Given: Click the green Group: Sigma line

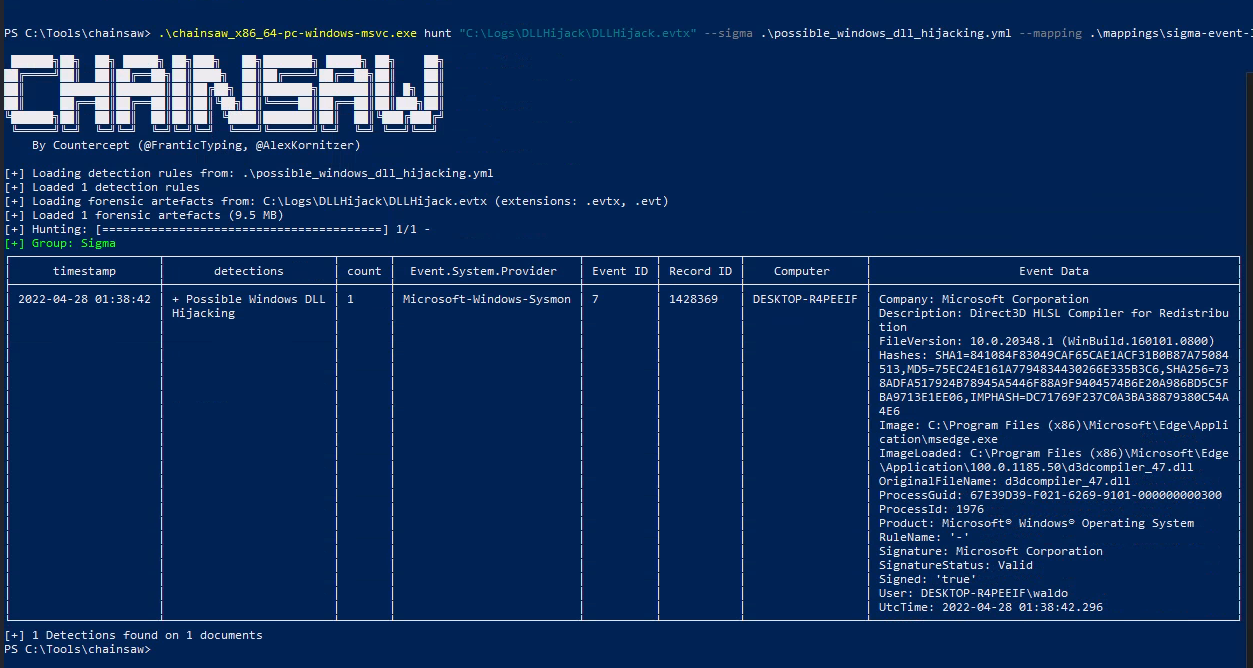Looking at the screenshot, I should point(60,243).
